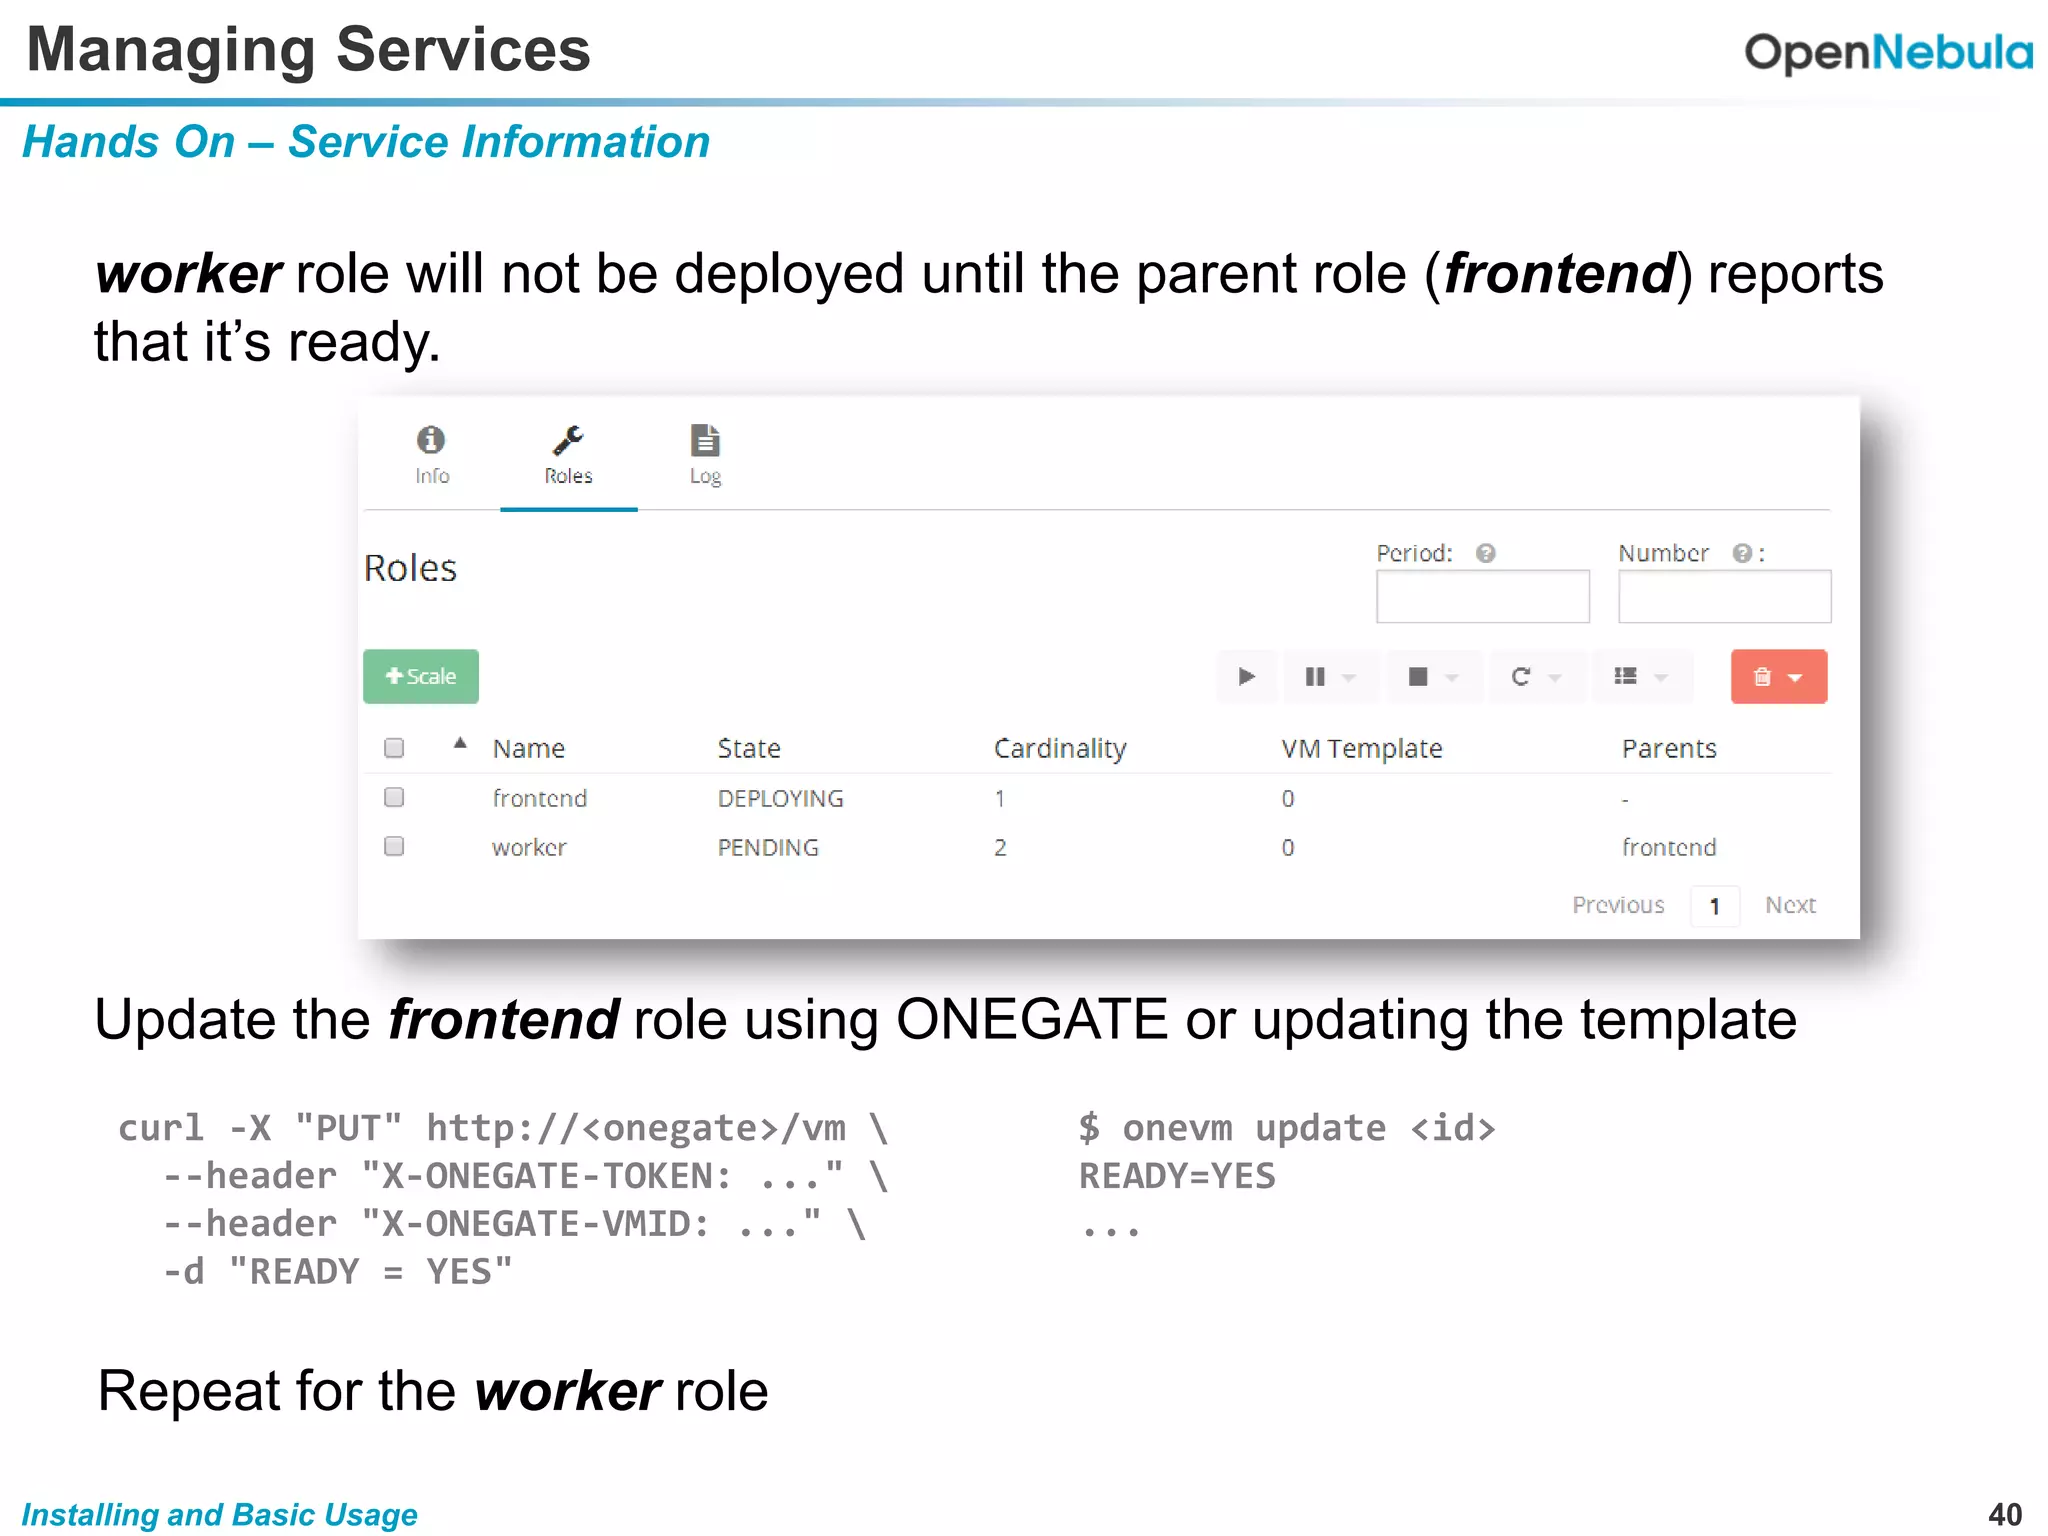Select the worker role name

tap(529, 847)
